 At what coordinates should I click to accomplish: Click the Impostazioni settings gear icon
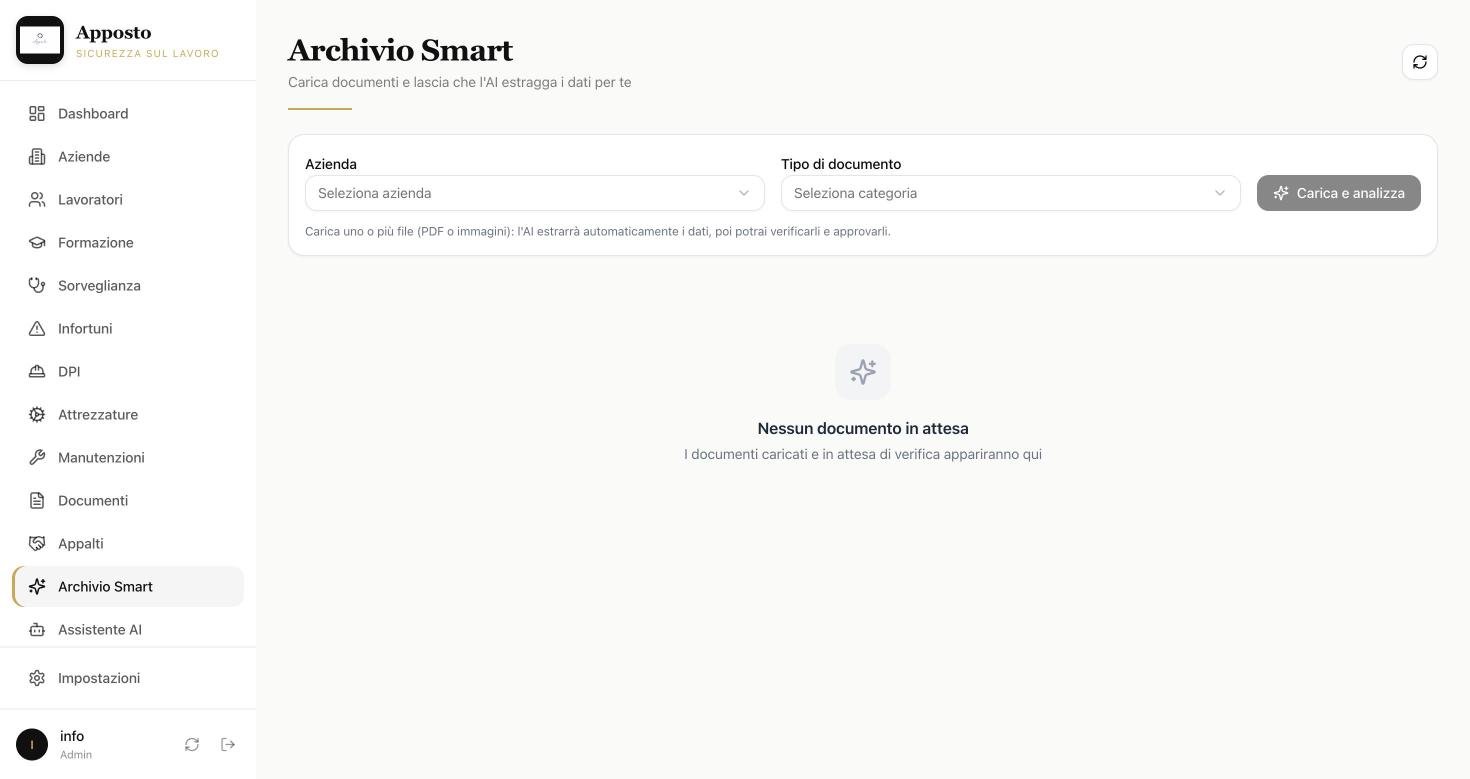[x=37, y=678]
